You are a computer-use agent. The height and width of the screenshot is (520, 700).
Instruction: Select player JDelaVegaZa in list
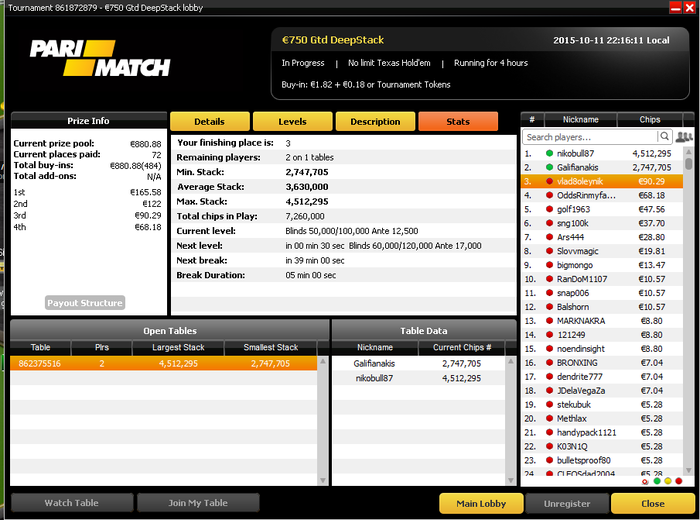tap(602, 391)
